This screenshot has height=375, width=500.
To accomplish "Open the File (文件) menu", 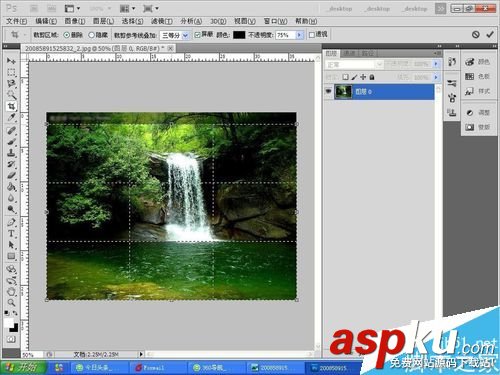I will [x=16, y=21].
